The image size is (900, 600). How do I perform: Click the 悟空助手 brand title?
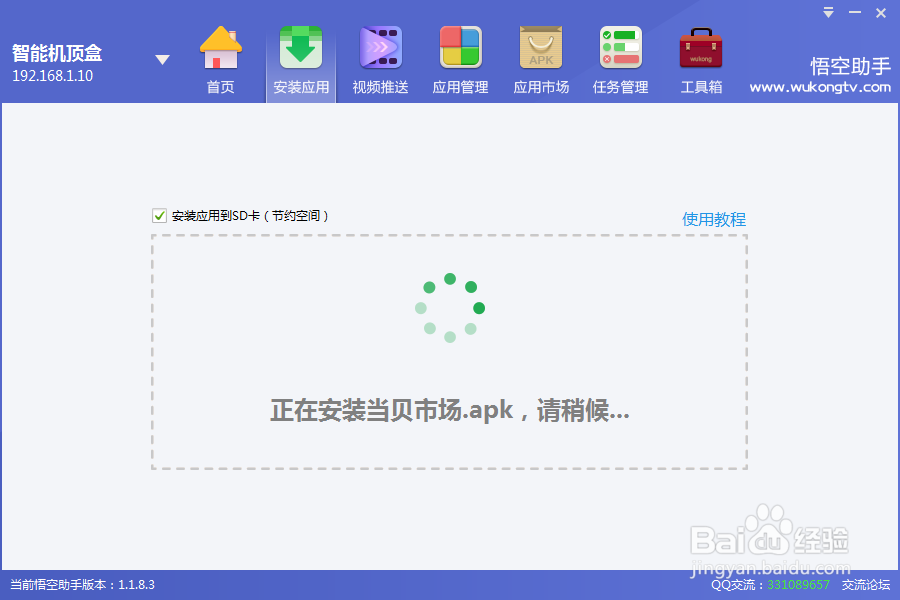tap(850, 67)
